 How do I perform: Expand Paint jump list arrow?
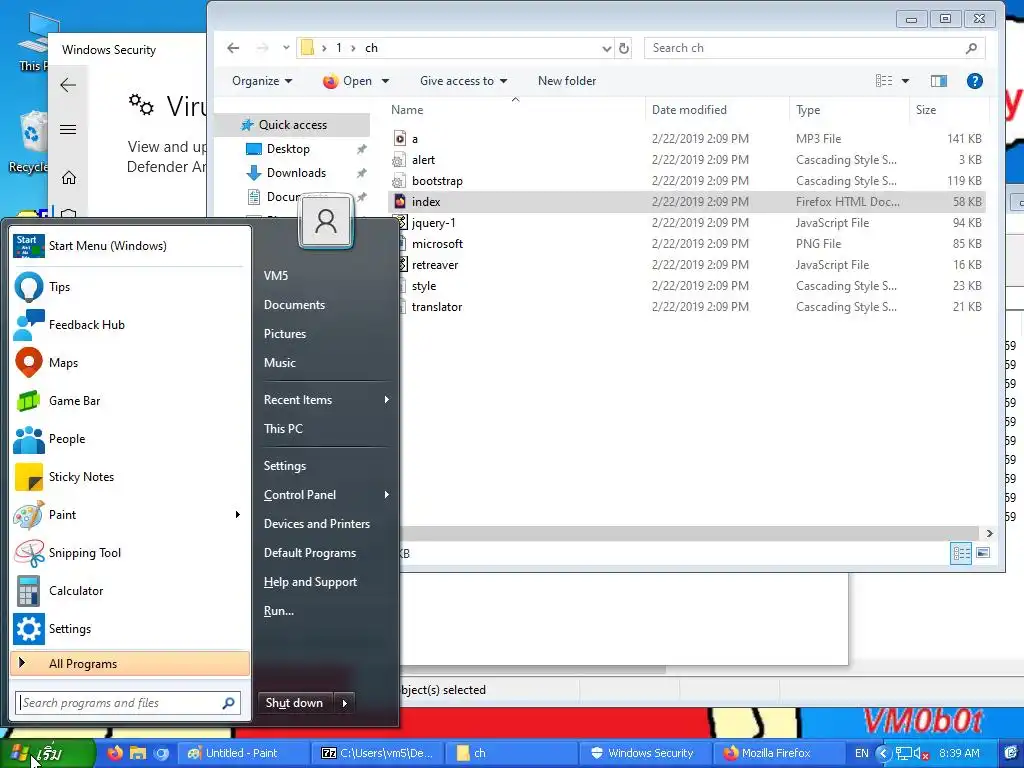coord(238,515)
